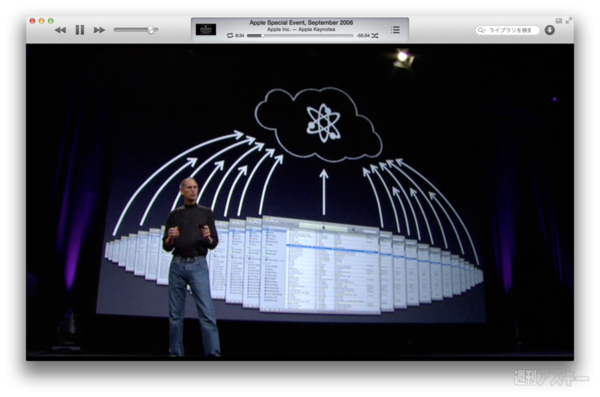Viewport: 600px width, 397px height.
Task: Toggle the repeat icon
Action: 230,36
